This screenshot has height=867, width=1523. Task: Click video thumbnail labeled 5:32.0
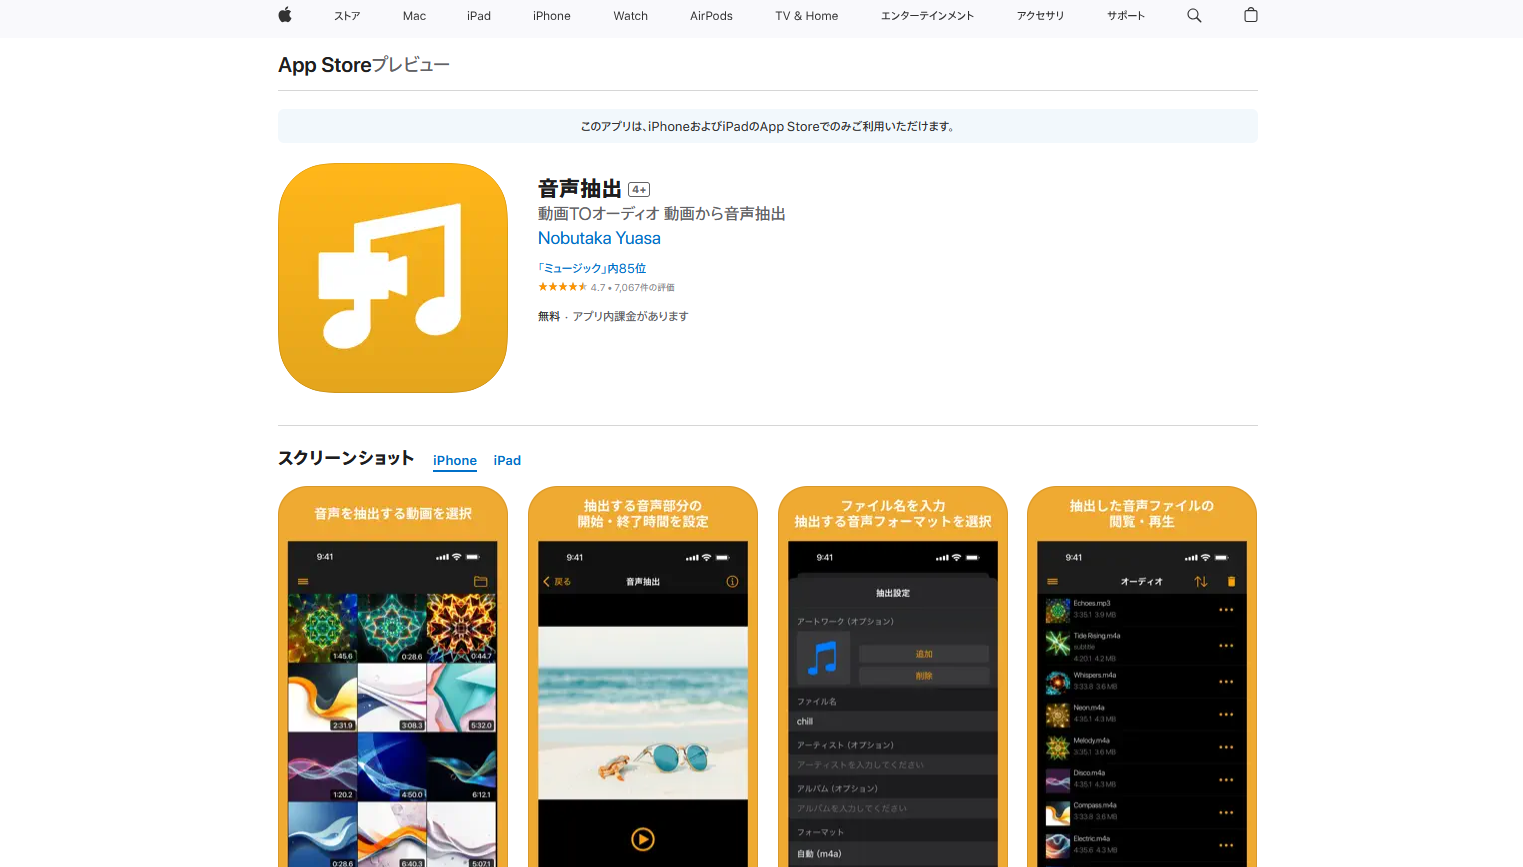coord(462,697)
